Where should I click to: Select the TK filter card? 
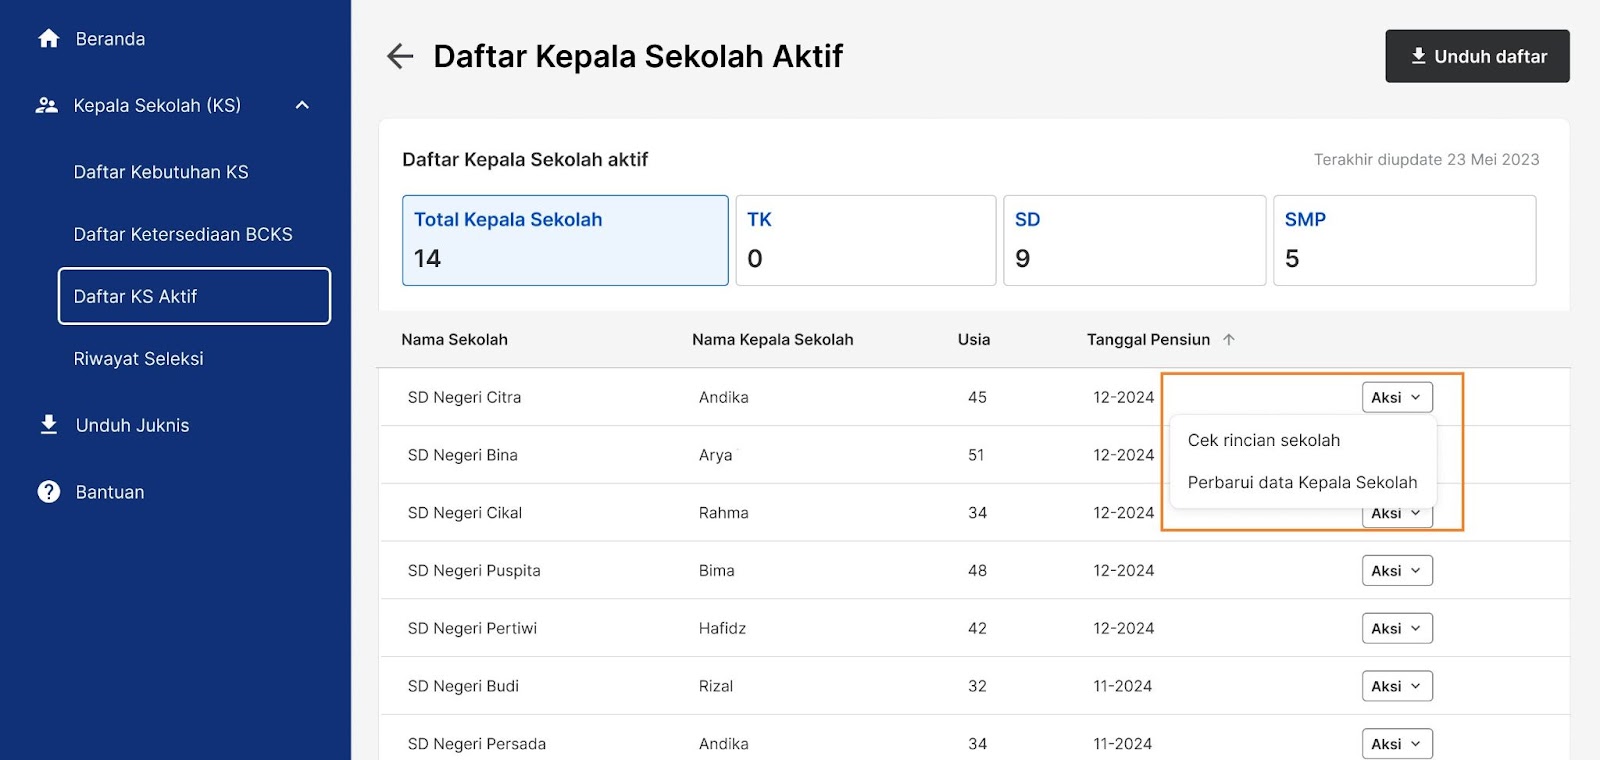pyautogui.click(x=866, y=240)
